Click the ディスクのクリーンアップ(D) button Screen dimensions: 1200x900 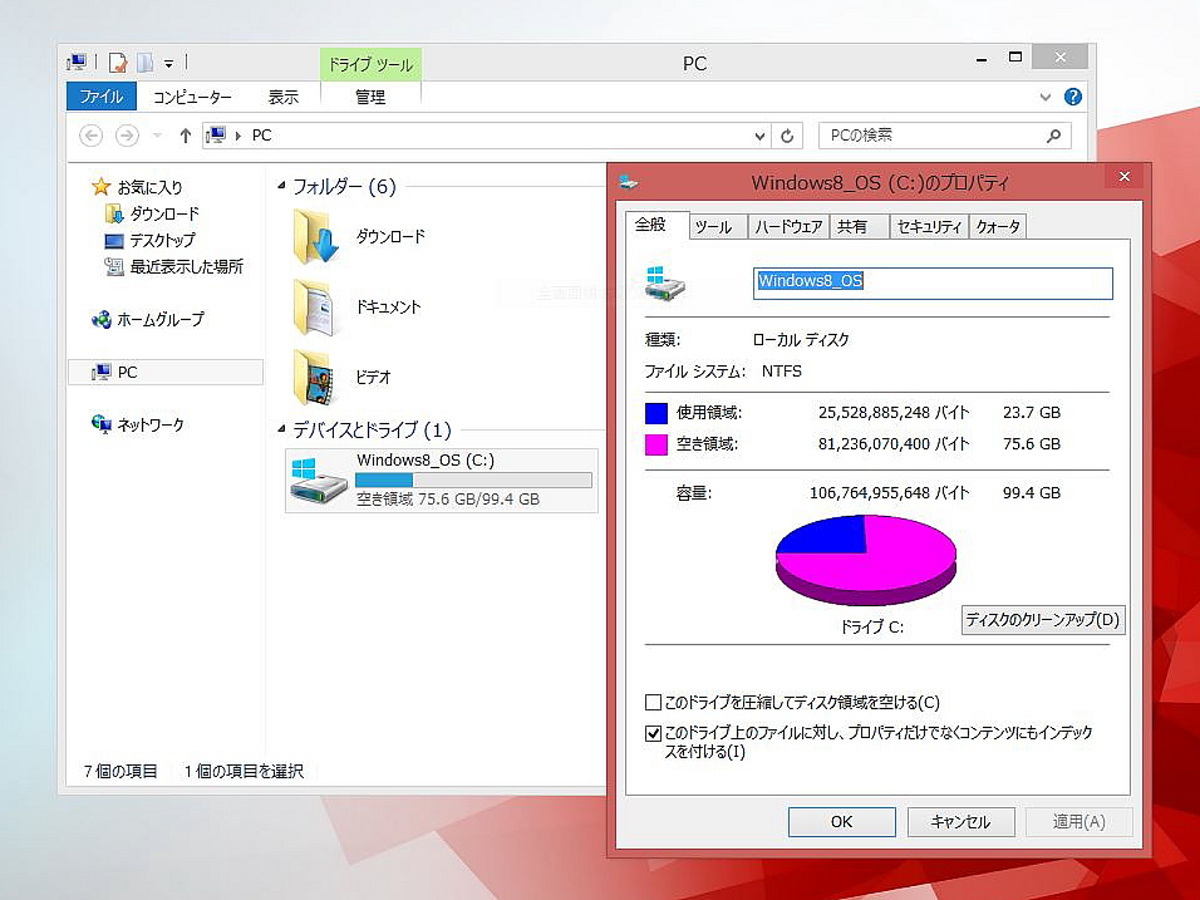pos(1043,620)
